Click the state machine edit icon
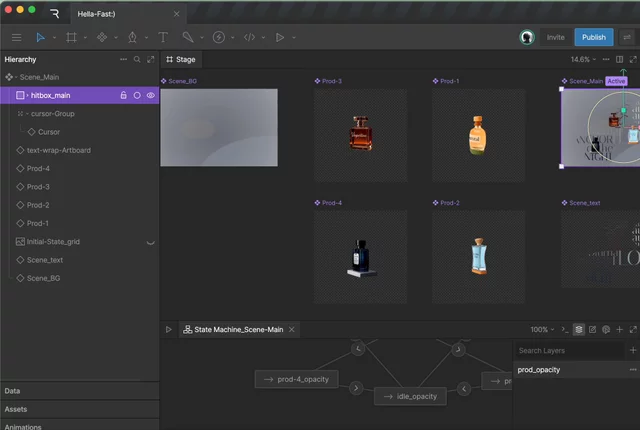 592,330
